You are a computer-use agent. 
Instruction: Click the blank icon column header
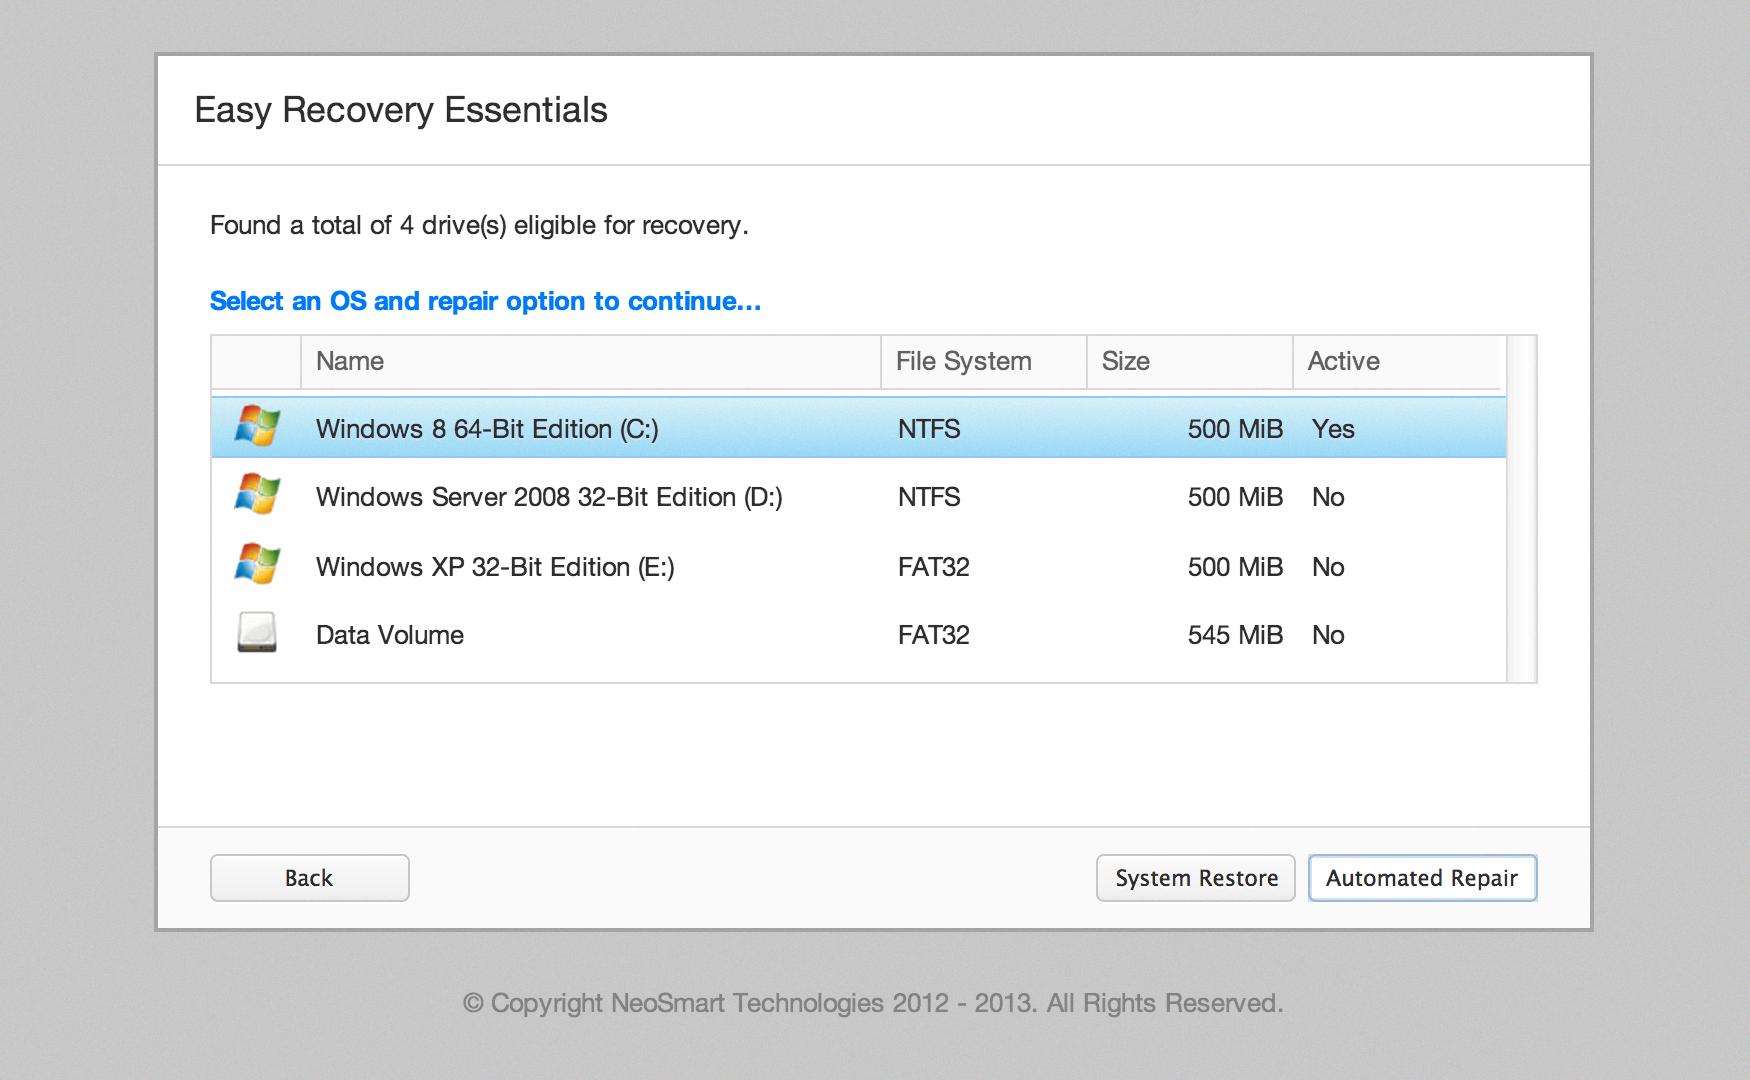pyautogui.click(x=256, y=362)
